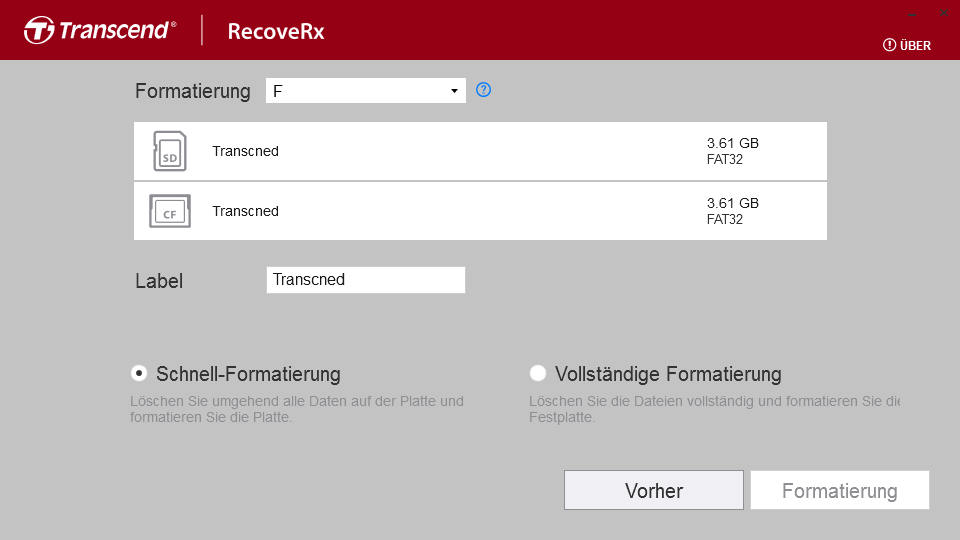Viewport: 960px width, 540px height.
Task: Click the Label input field
Action: coord(366,280)
